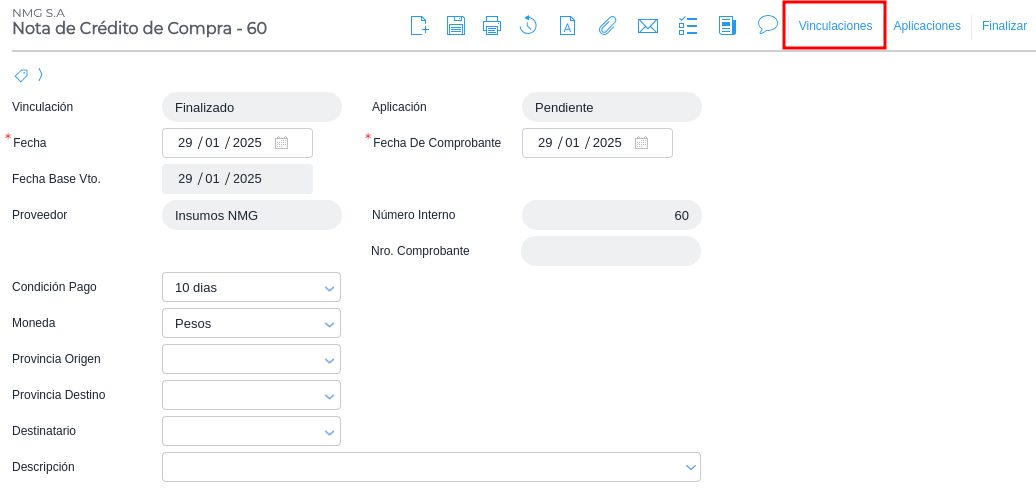Open calendar picker for Fecha De Comprobante

(x=642, y=143)
